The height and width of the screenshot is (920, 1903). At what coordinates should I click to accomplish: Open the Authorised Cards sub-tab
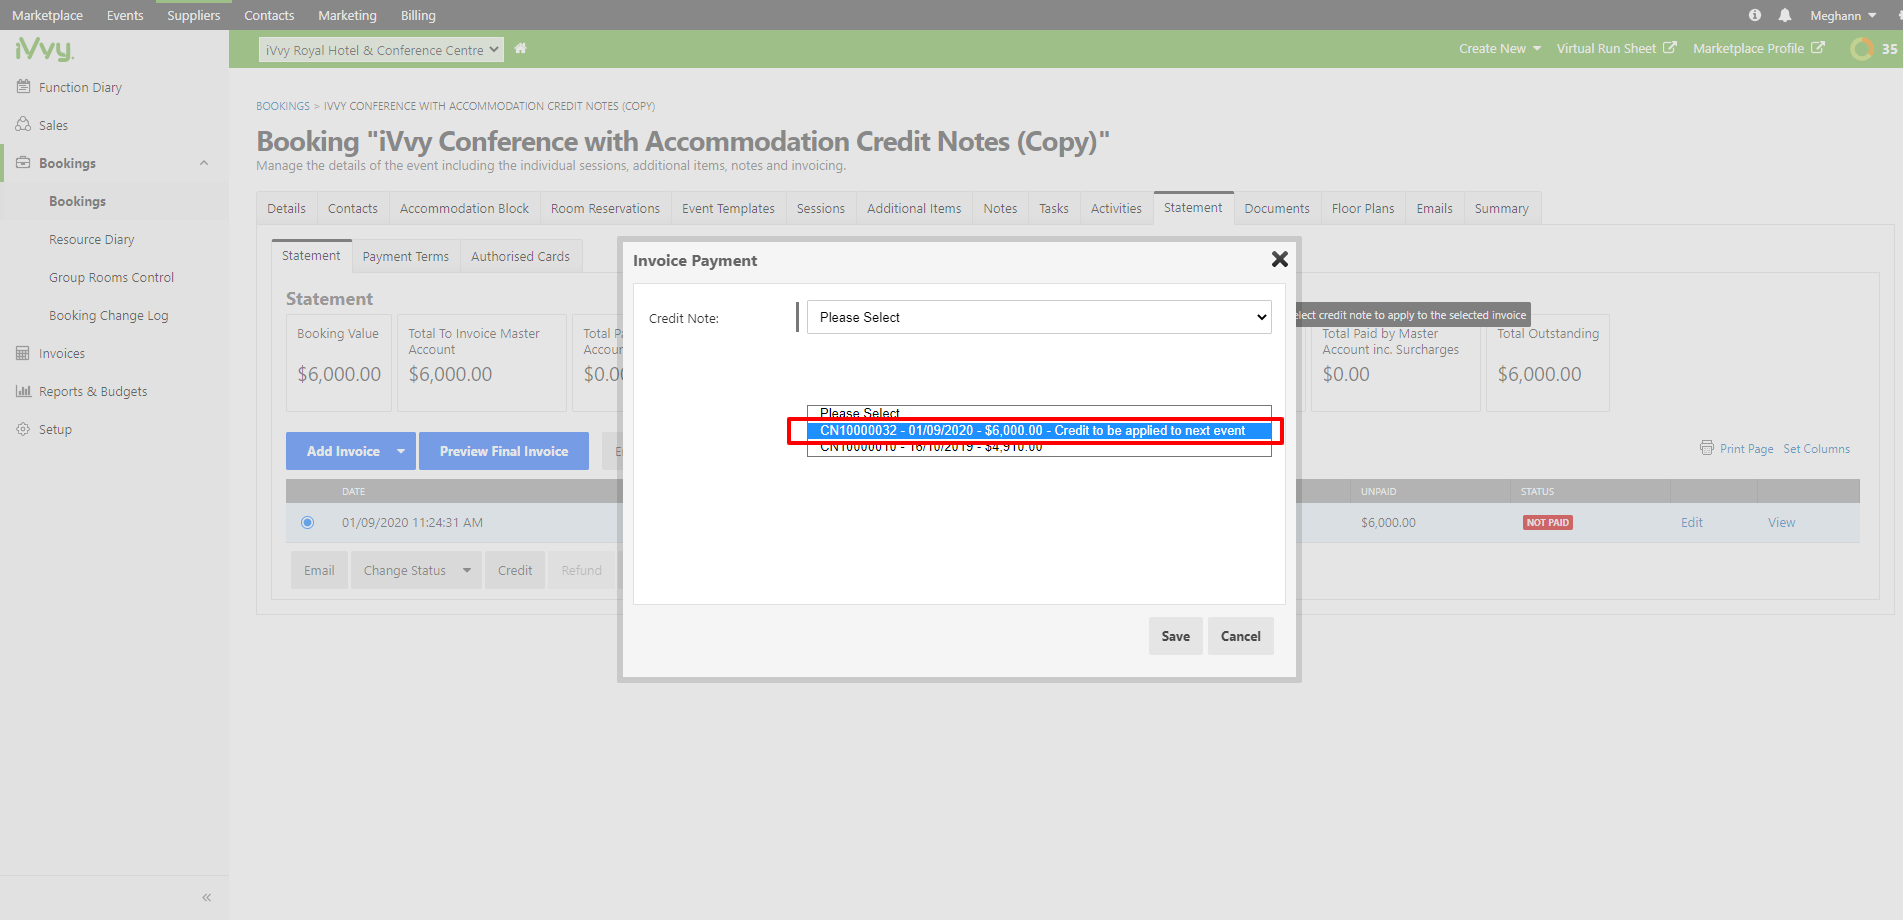pos(520,256)
